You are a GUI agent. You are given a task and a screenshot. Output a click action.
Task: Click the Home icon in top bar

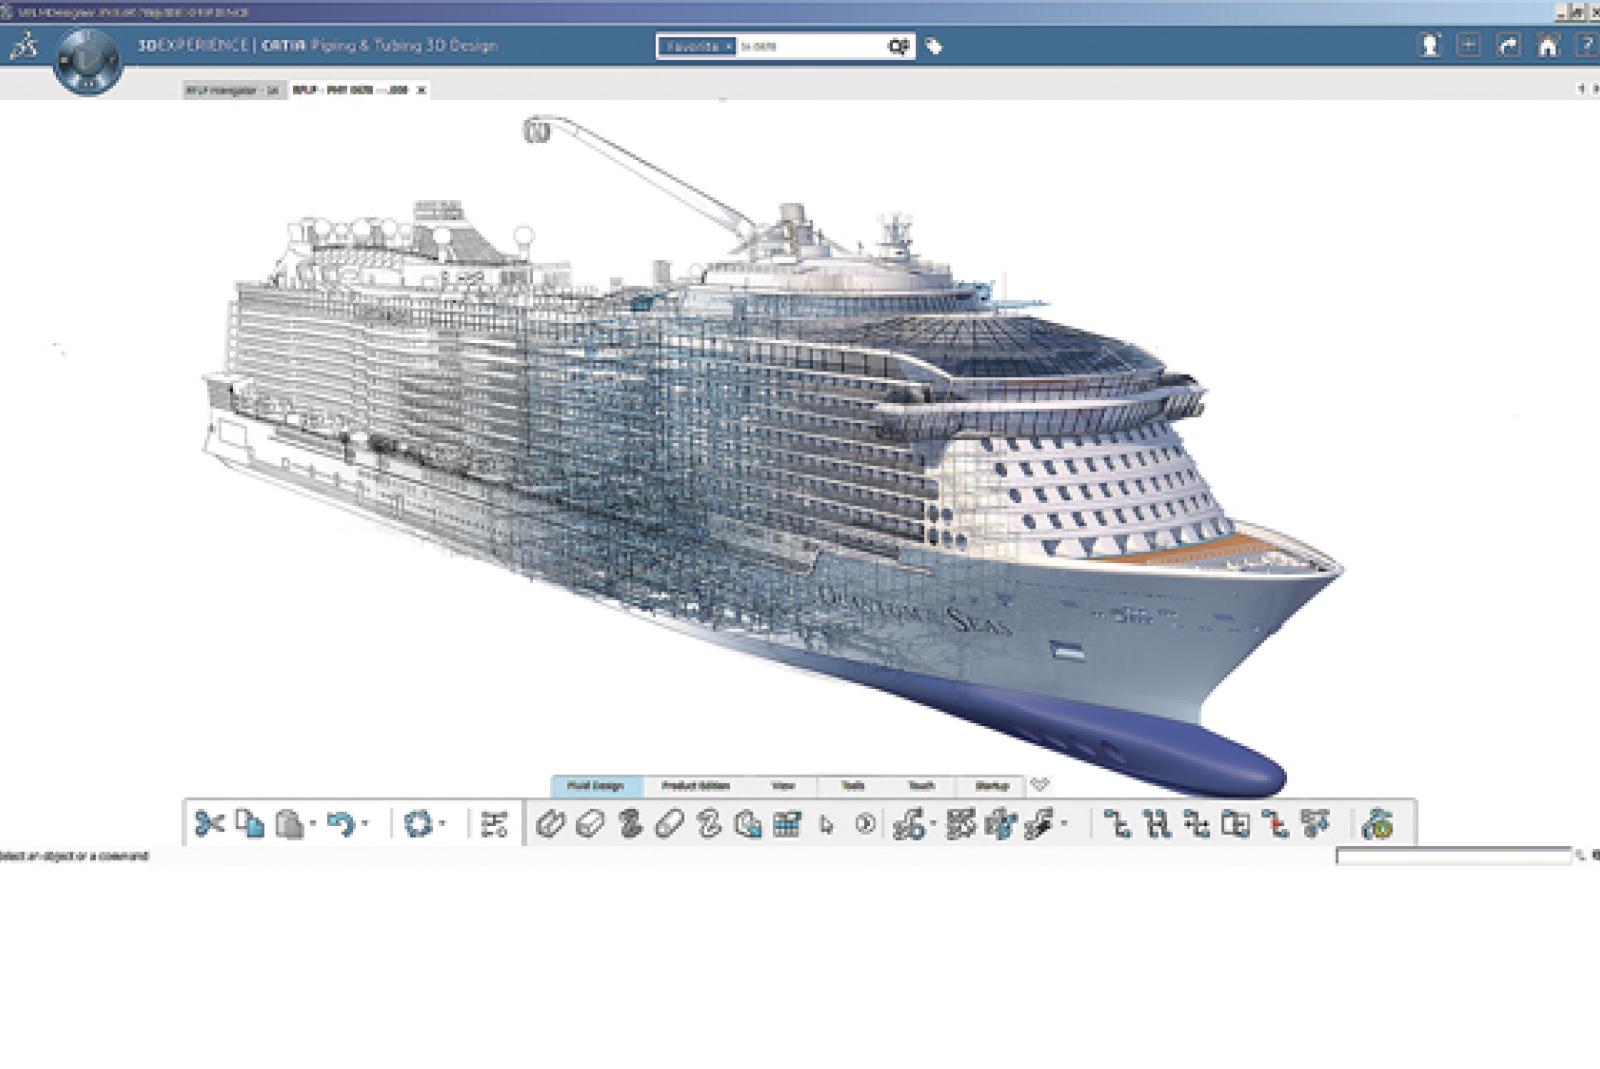[1547, 46]
